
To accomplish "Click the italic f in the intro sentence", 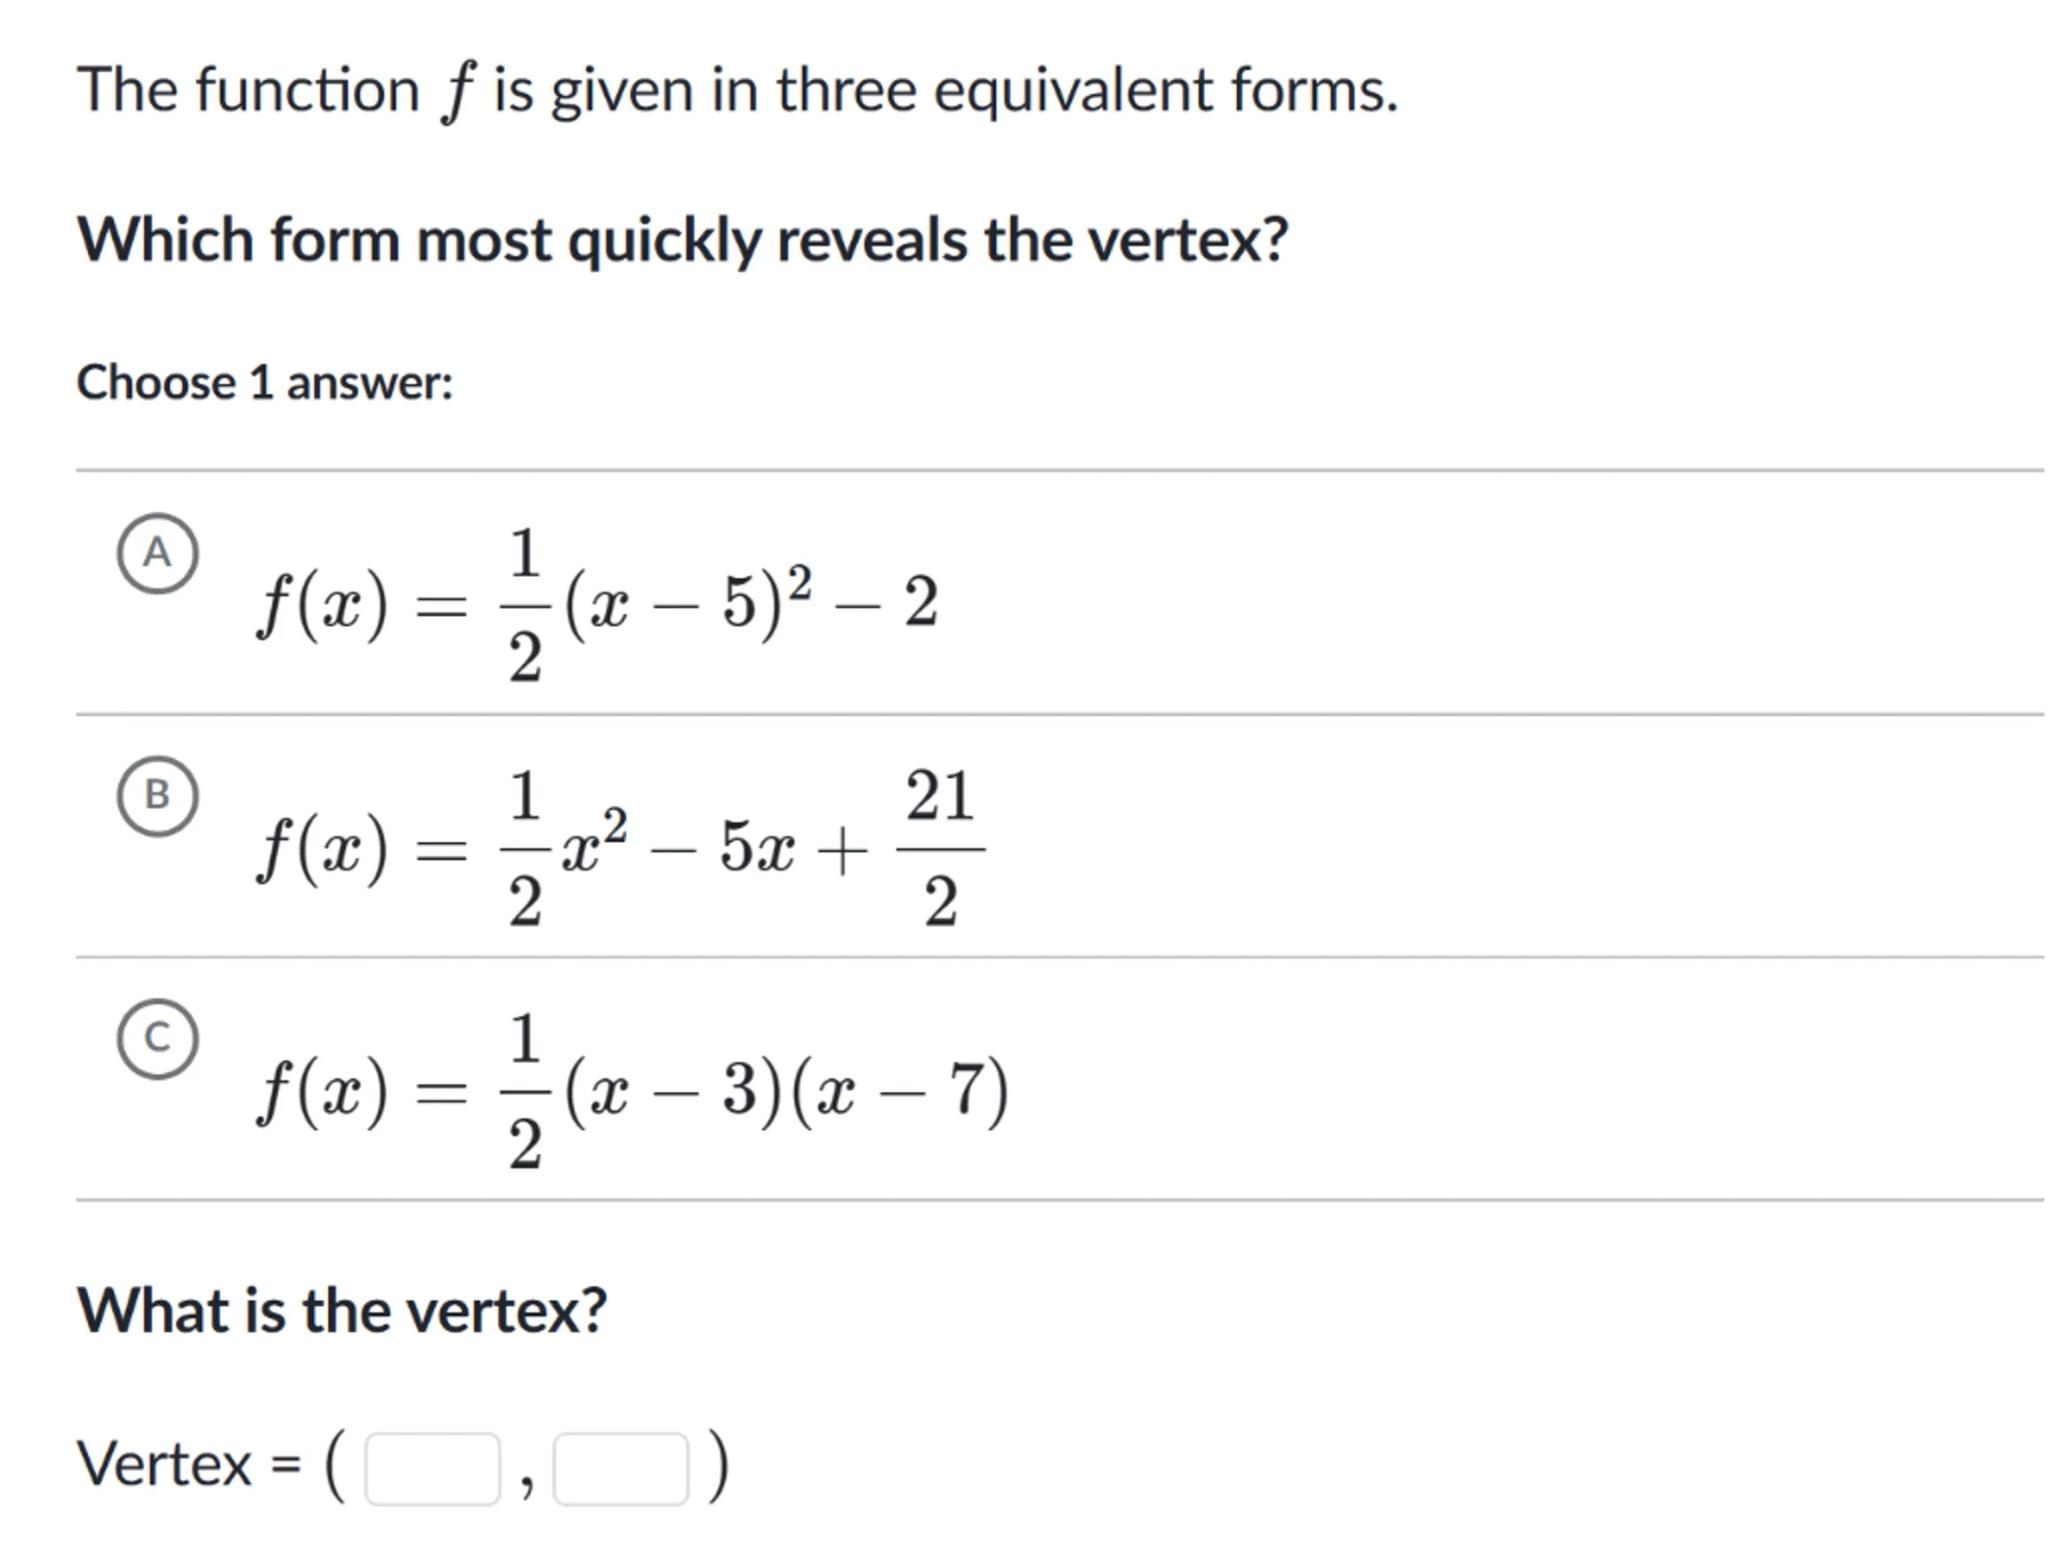I will 457,92.
